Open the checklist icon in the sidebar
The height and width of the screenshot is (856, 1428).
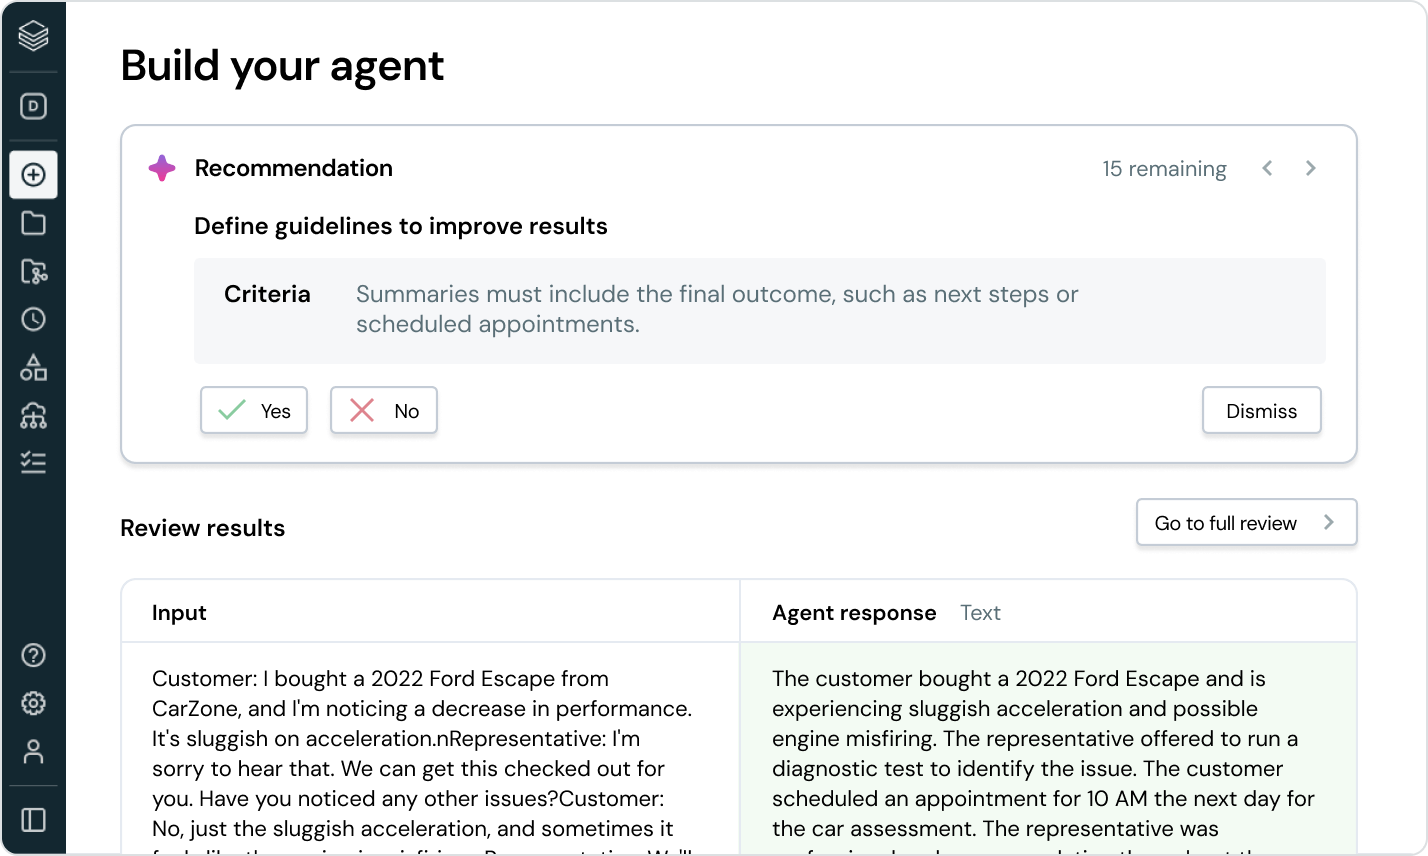[33, 462]
